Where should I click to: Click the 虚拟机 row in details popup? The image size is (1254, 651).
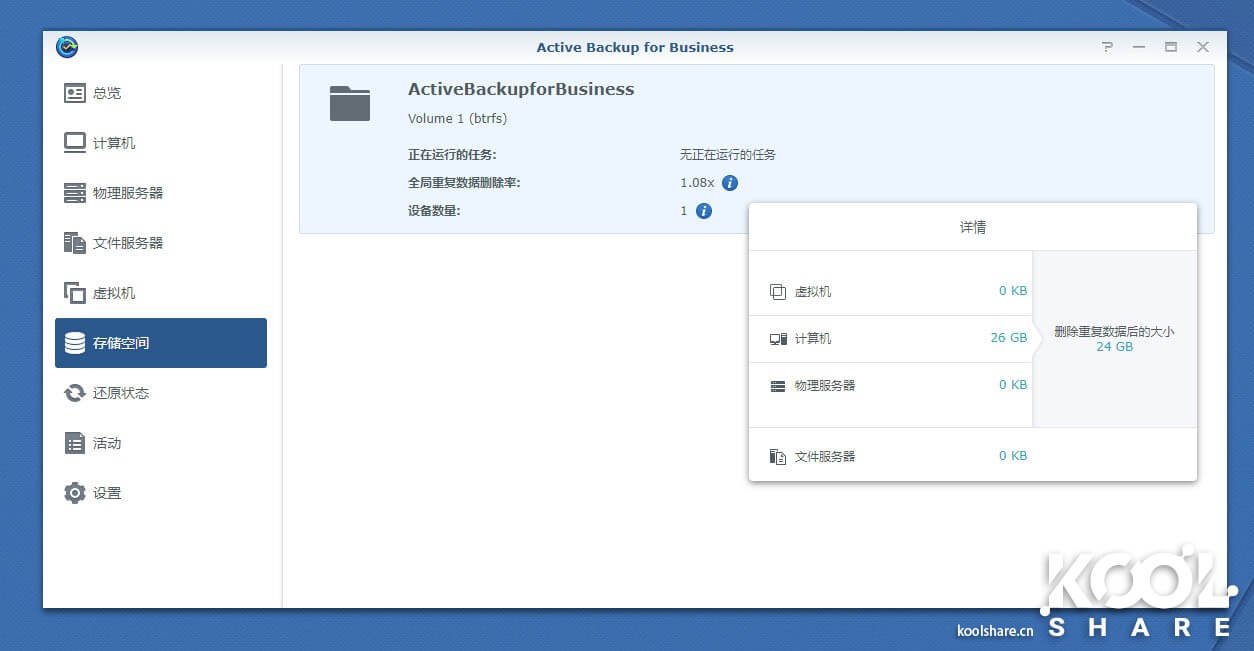(x=890, y=292)
